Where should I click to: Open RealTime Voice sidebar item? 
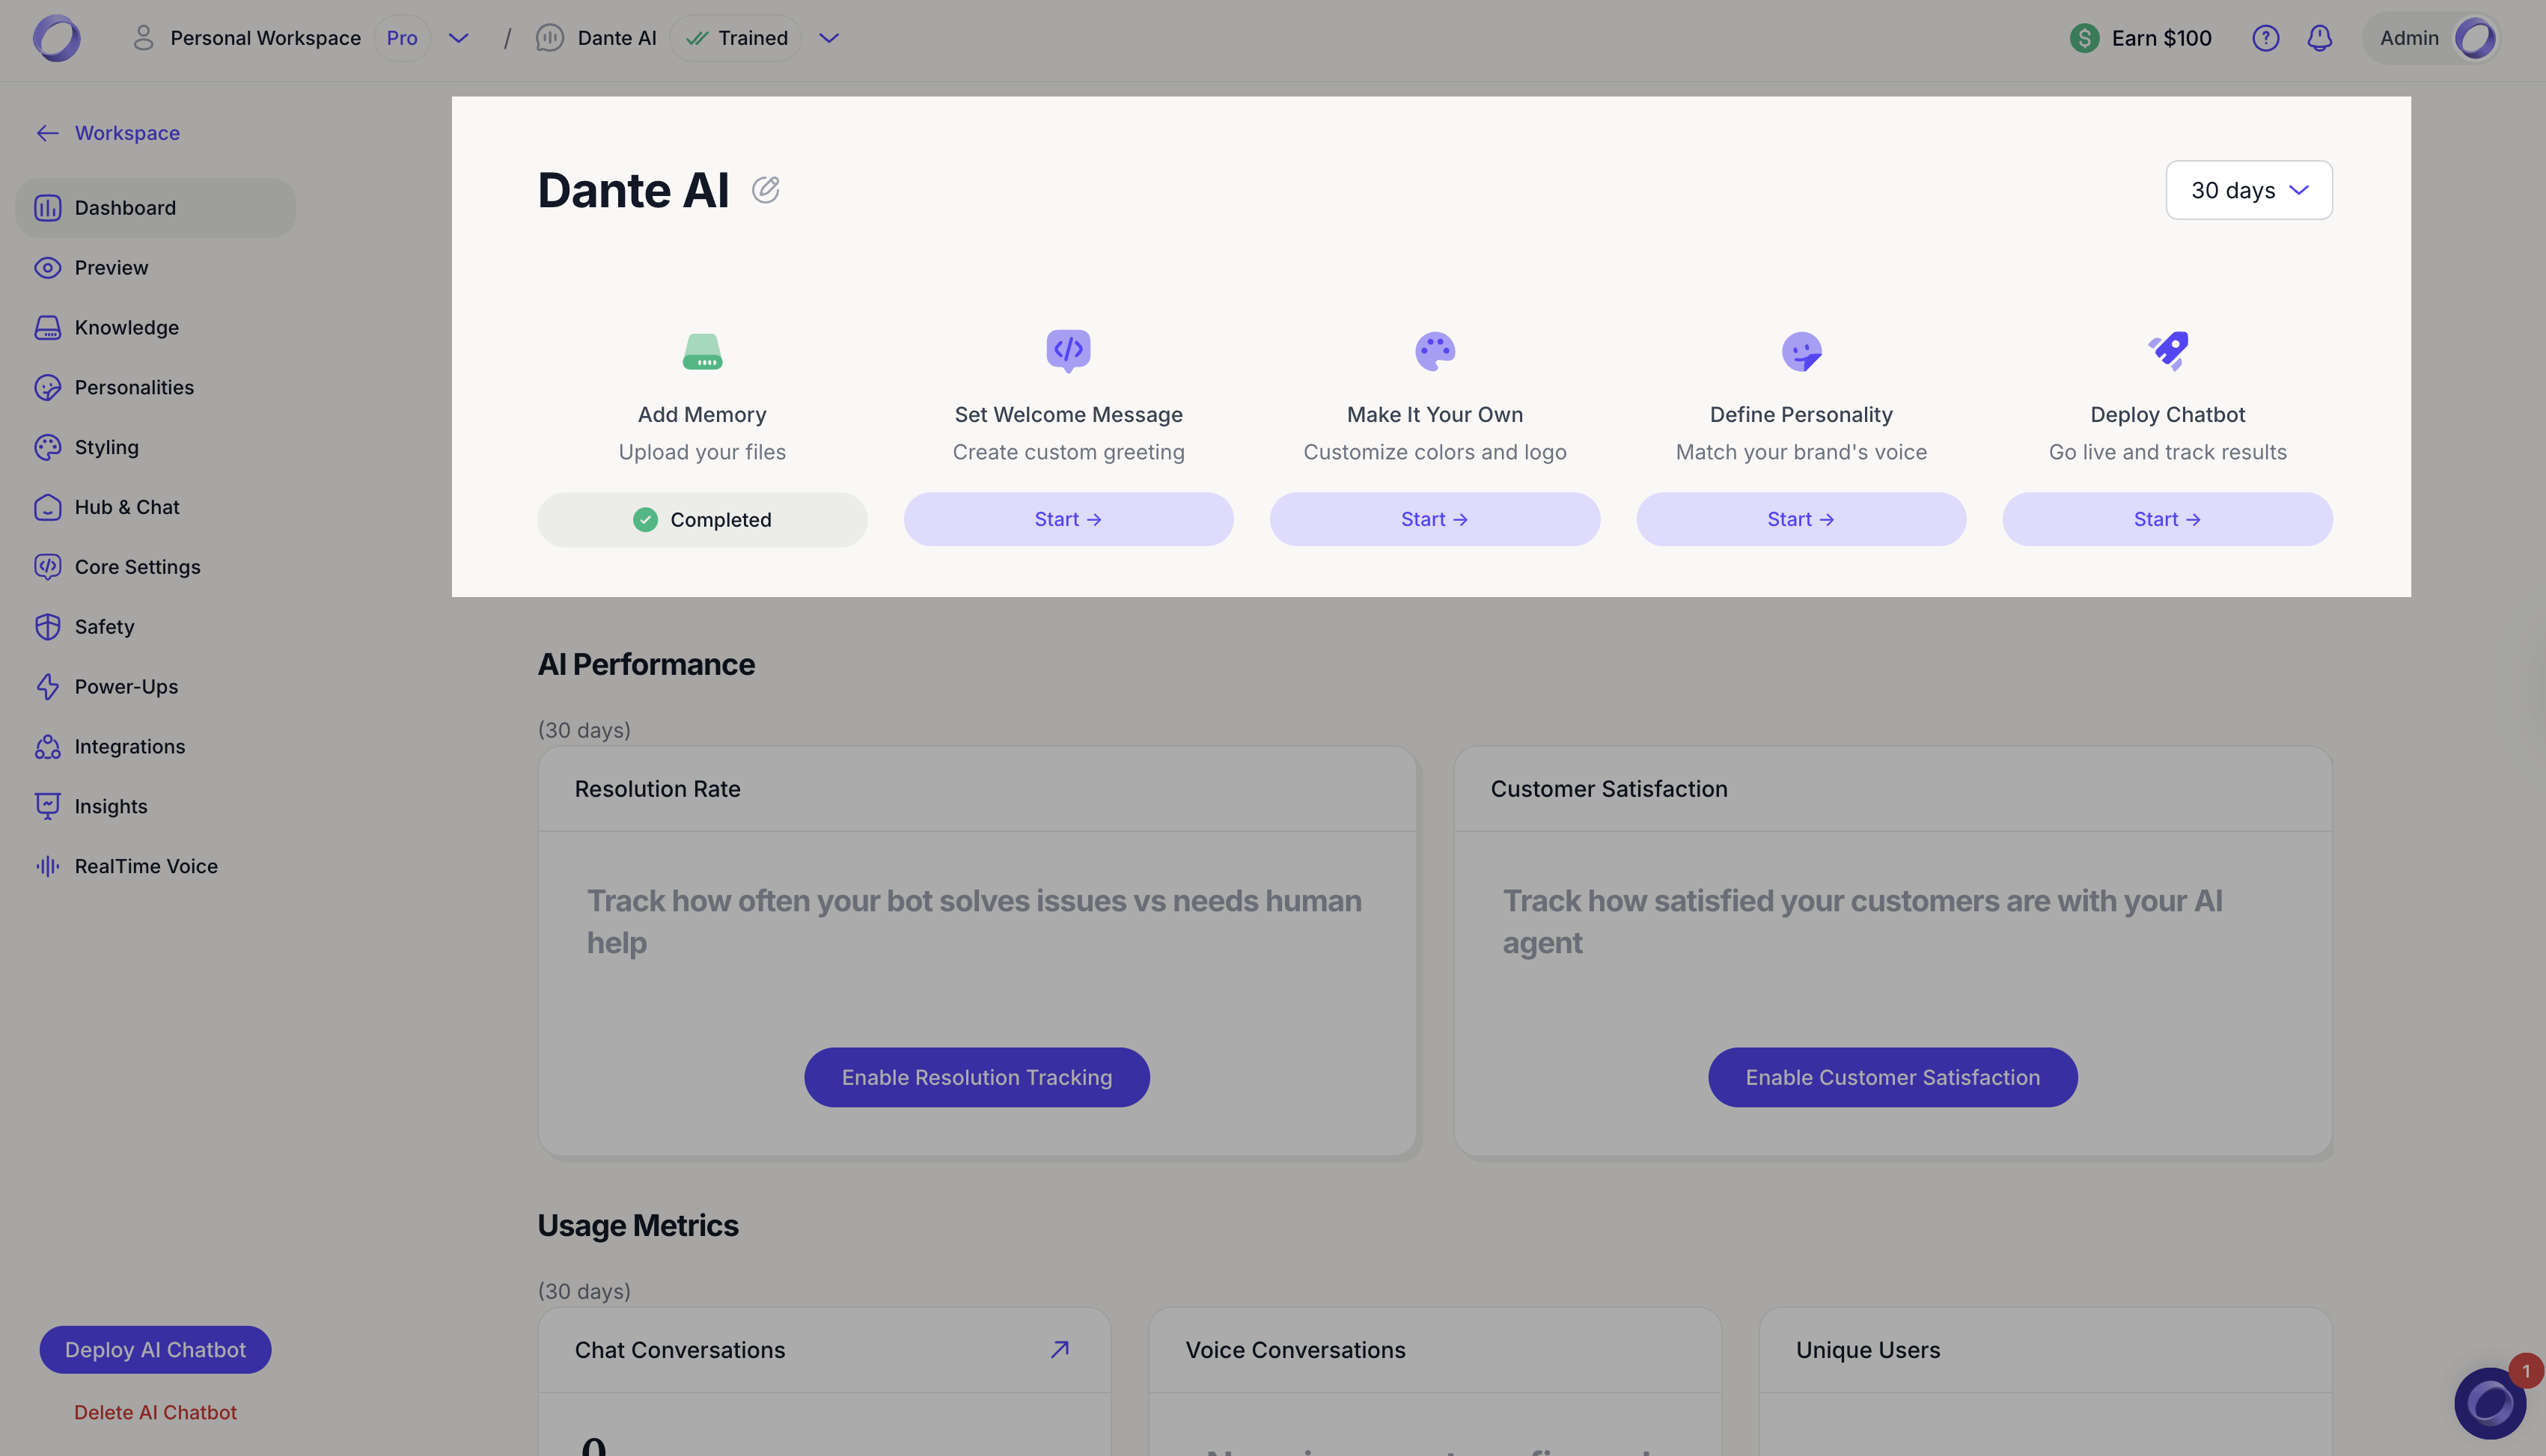(x=146, y=866)
